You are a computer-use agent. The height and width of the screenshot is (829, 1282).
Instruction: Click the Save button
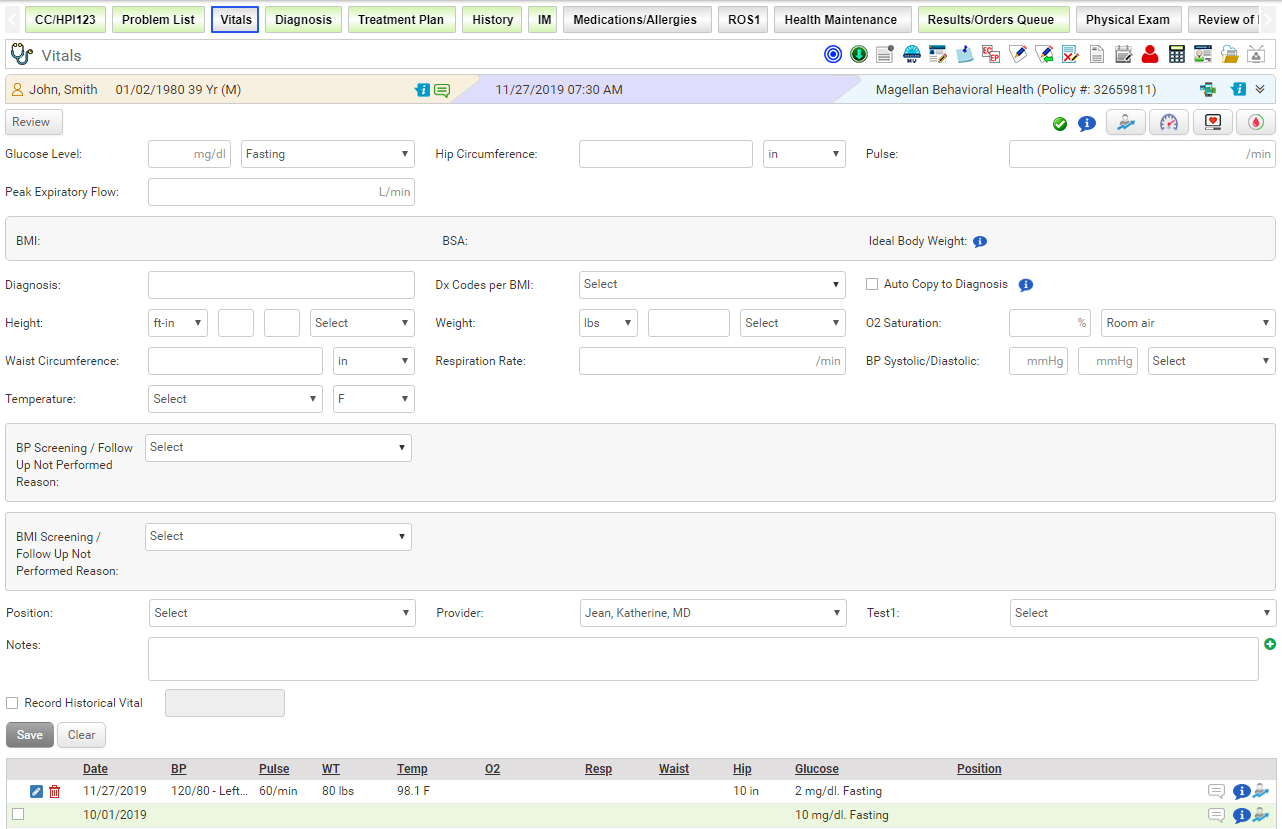[30, 735]
